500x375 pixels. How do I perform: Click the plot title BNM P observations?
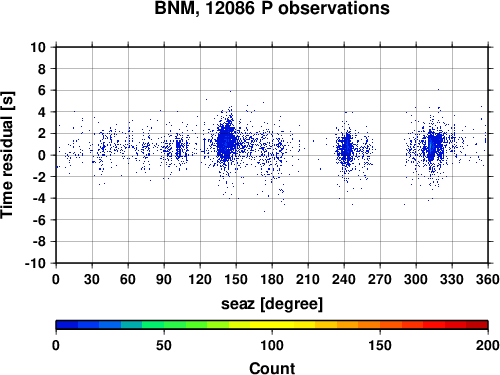click(x=272, y=8)
